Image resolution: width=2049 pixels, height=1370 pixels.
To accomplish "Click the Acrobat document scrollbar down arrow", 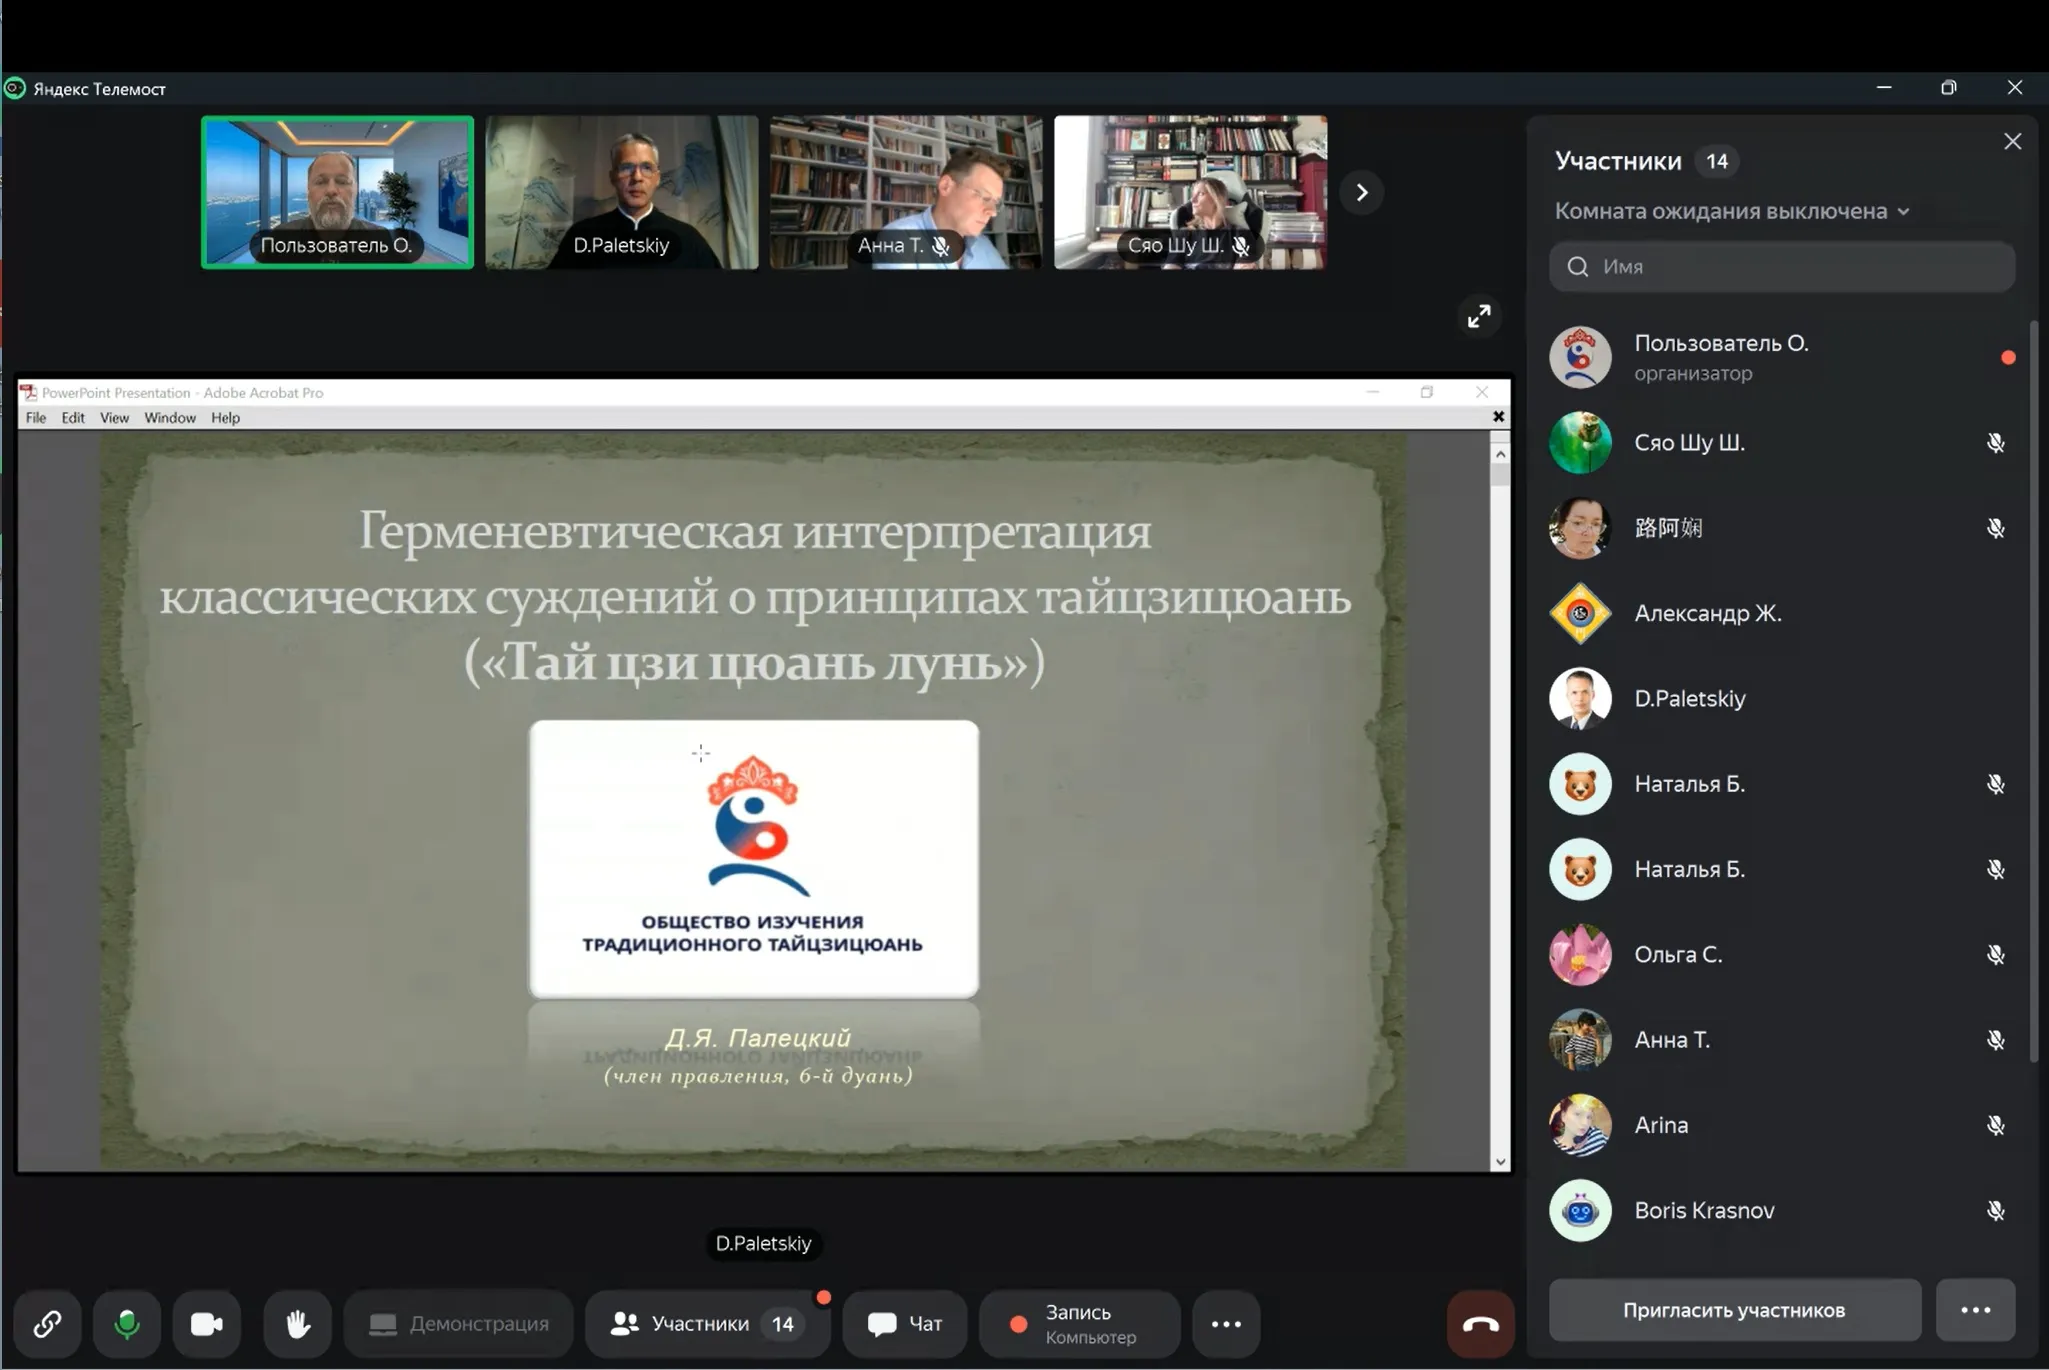I will pyautogui.click(x=1500, y=1162).
